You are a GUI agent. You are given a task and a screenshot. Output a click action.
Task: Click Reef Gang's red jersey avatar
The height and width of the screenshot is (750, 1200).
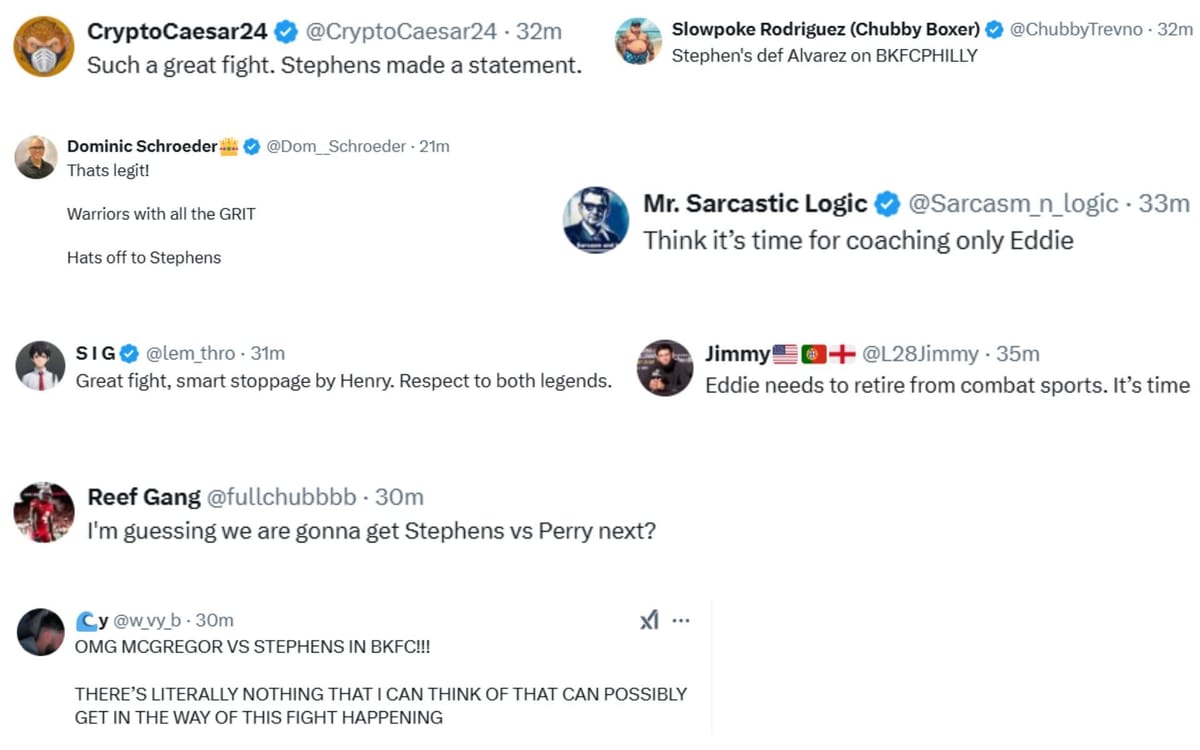coord(44,512)
